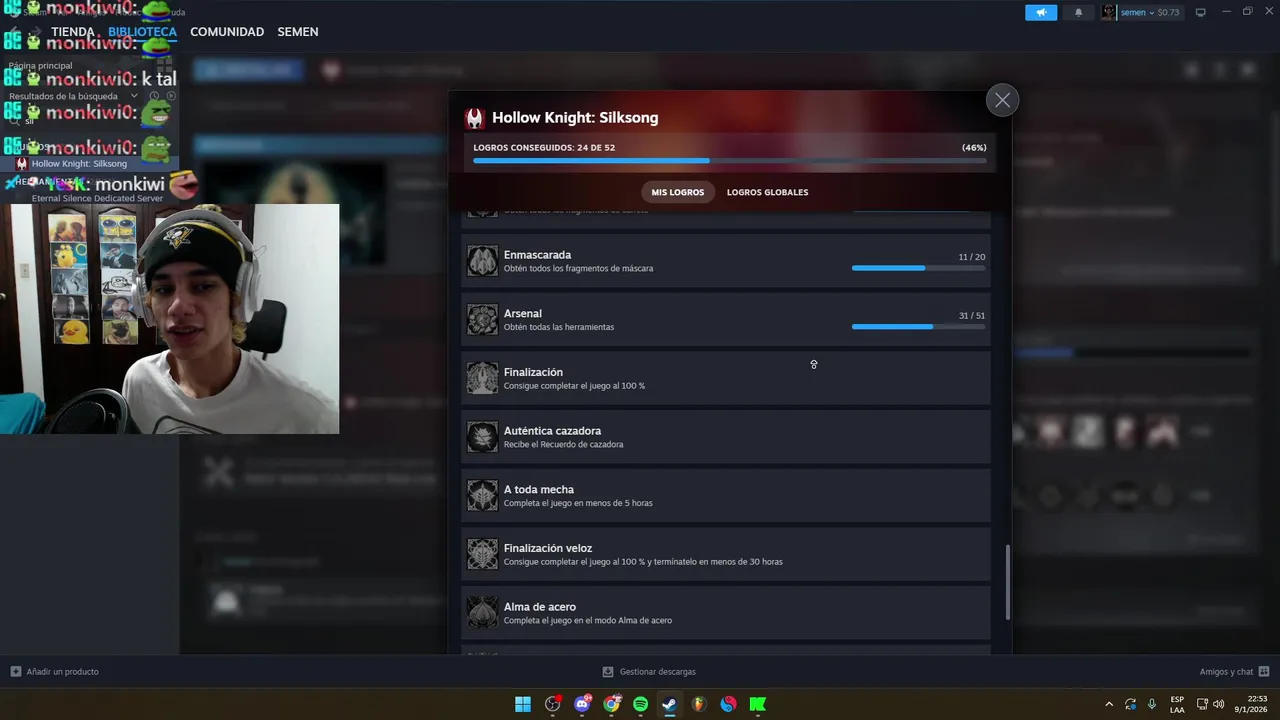The height and width of the screenshot is (720, 1280).
Task: Click the Finalización veloz achievement icon
Action: pyautogui.click(x=482, y=554)
